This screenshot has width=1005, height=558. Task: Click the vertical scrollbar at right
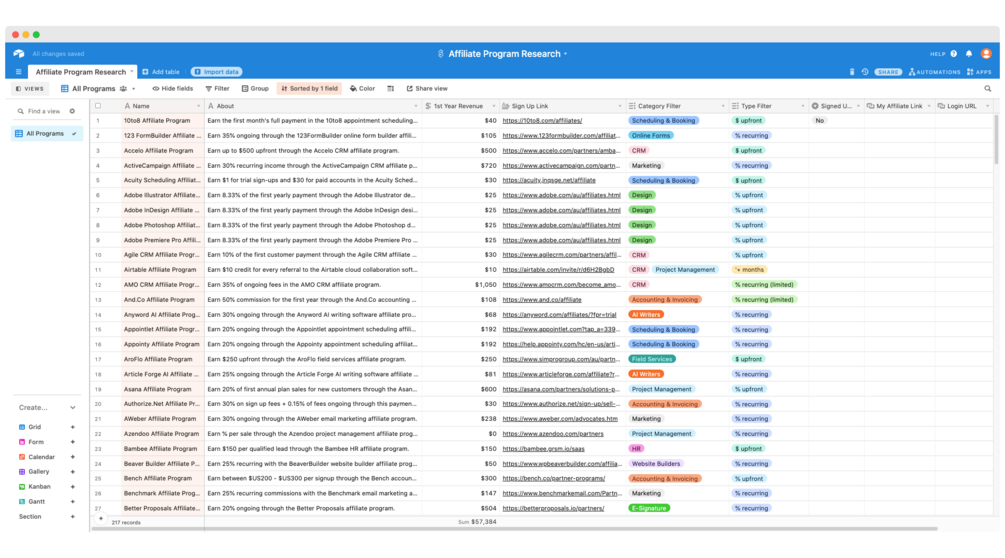(997, 138)
